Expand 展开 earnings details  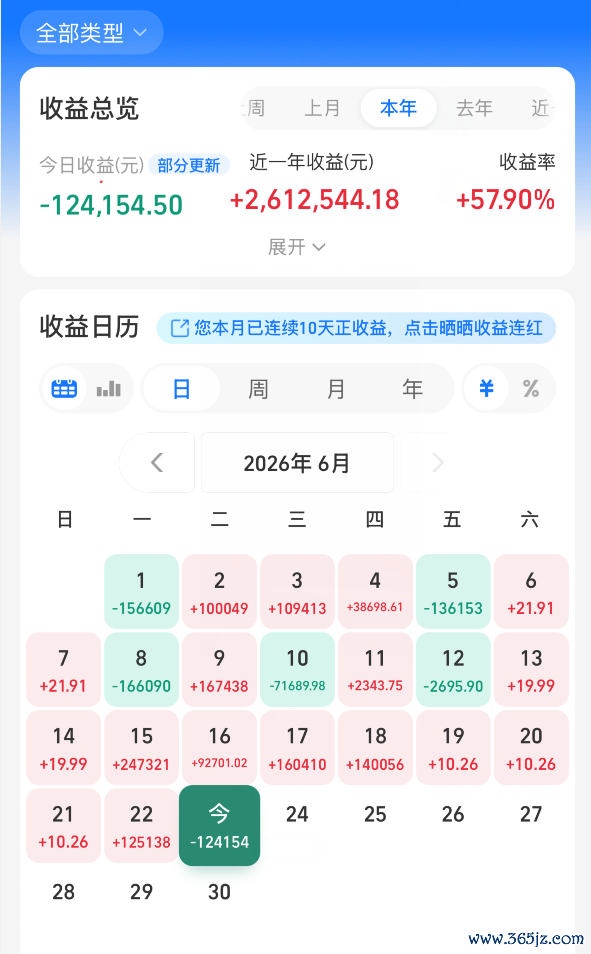pos(296,247)
